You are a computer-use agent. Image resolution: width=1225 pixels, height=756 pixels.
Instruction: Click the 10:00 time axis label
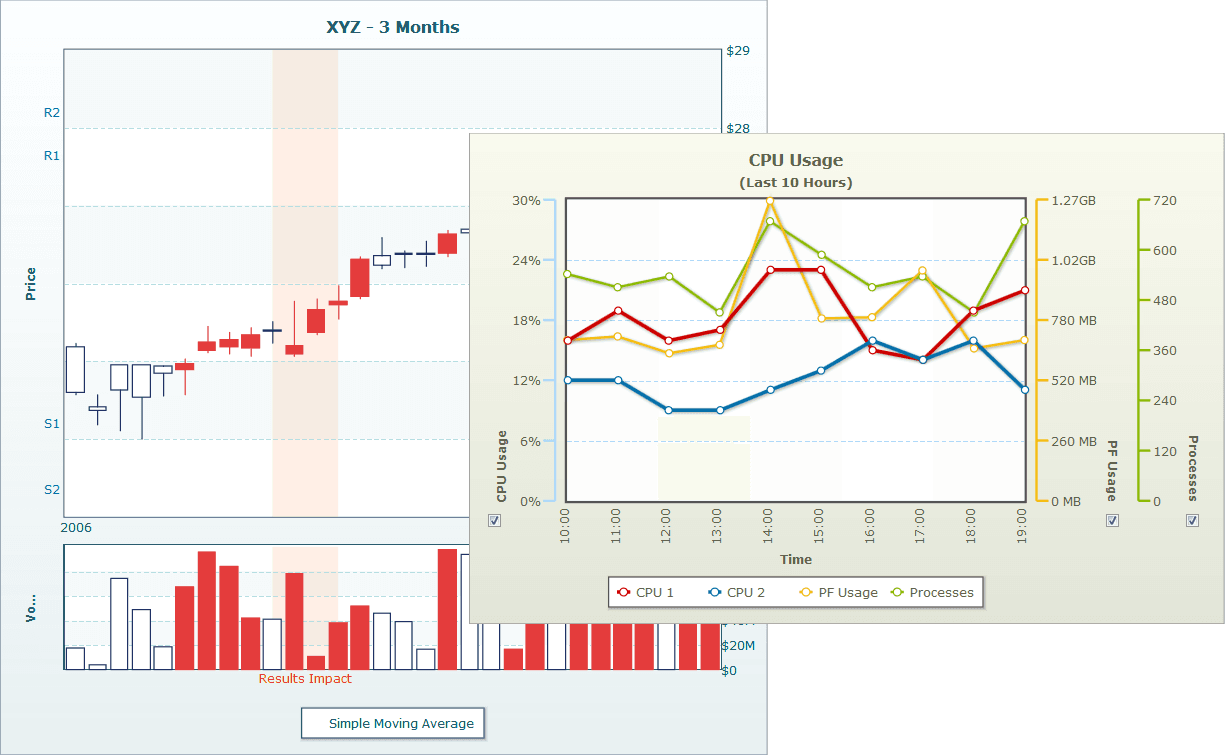click(x=565, y=525)
